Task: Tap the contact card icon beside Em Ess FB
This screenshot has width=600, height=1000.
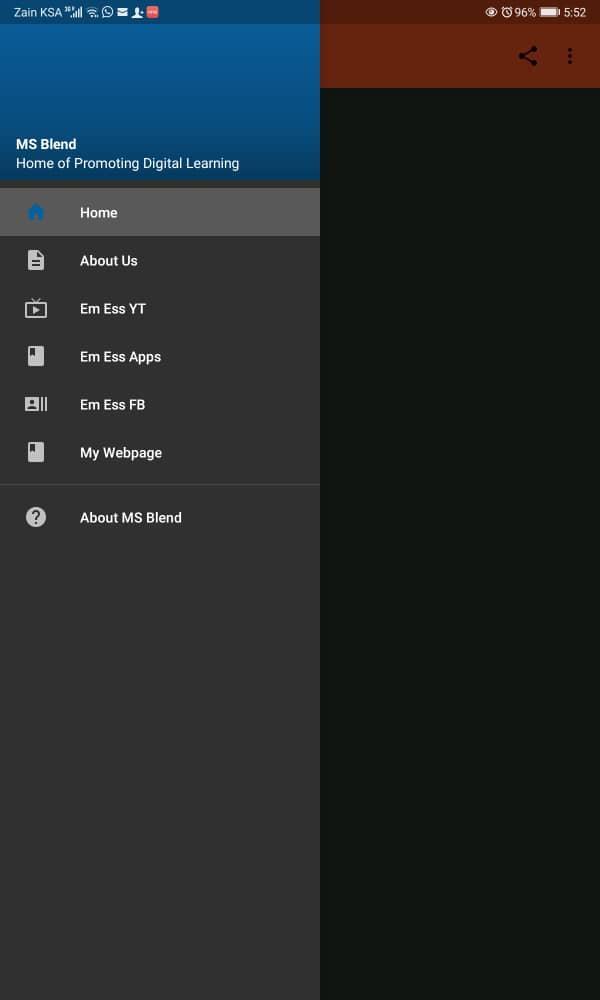Action: [36, 404]
